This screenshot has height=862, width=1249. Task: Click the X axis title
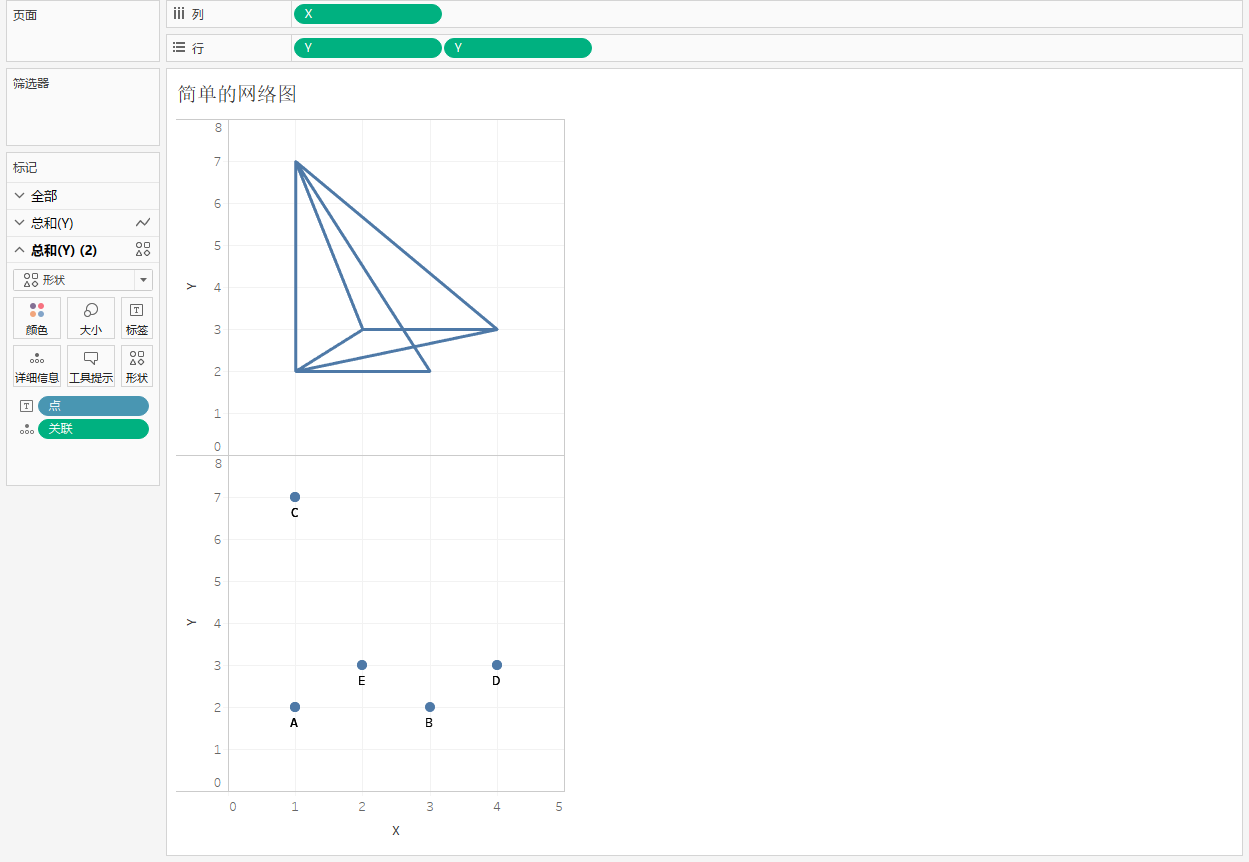point(396,831)
